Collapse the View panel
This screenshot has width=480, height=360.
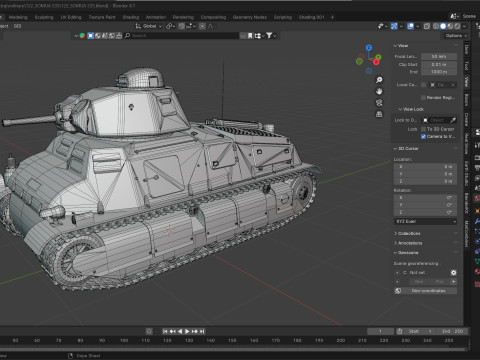point(401,46)
